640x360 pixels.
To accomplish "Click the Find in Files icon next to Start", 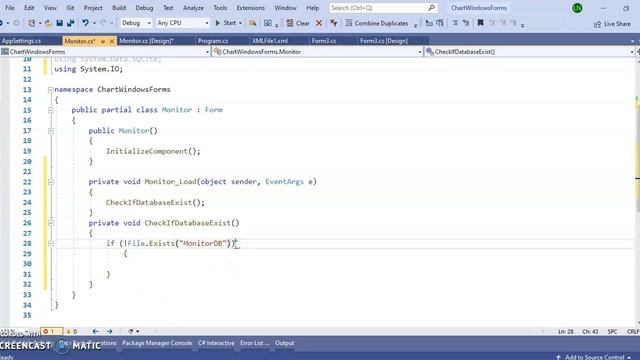I will click(x=253, y=23).
